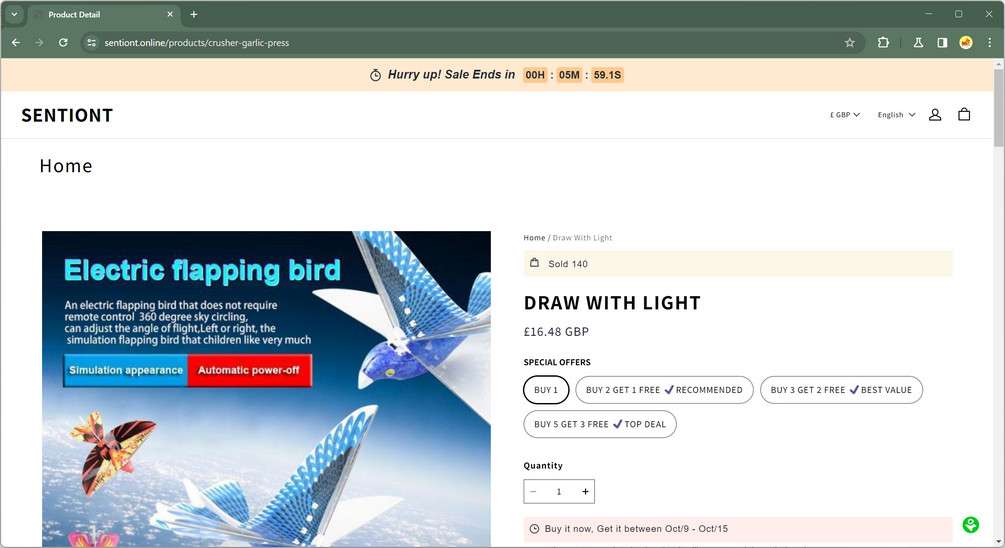The height and width of the screenshot is (548, 1005).
Task: Open a new browser tab
Action: [194, 14]
